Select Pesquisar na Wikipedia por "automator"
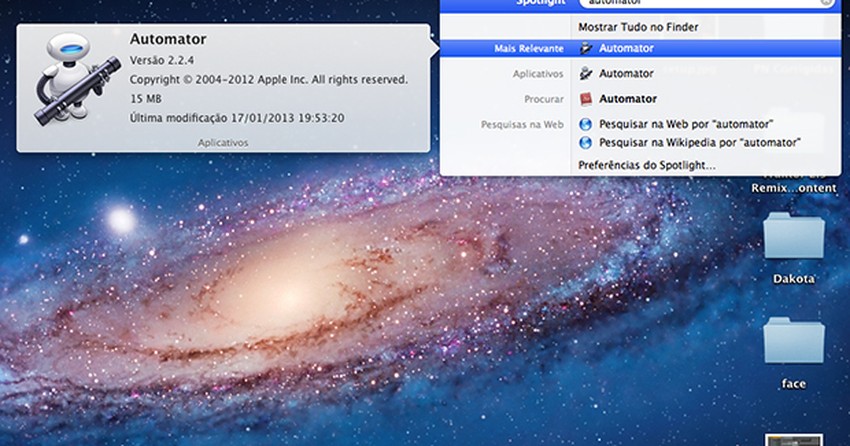Viewport: 850px width, 446px height. 700,143
